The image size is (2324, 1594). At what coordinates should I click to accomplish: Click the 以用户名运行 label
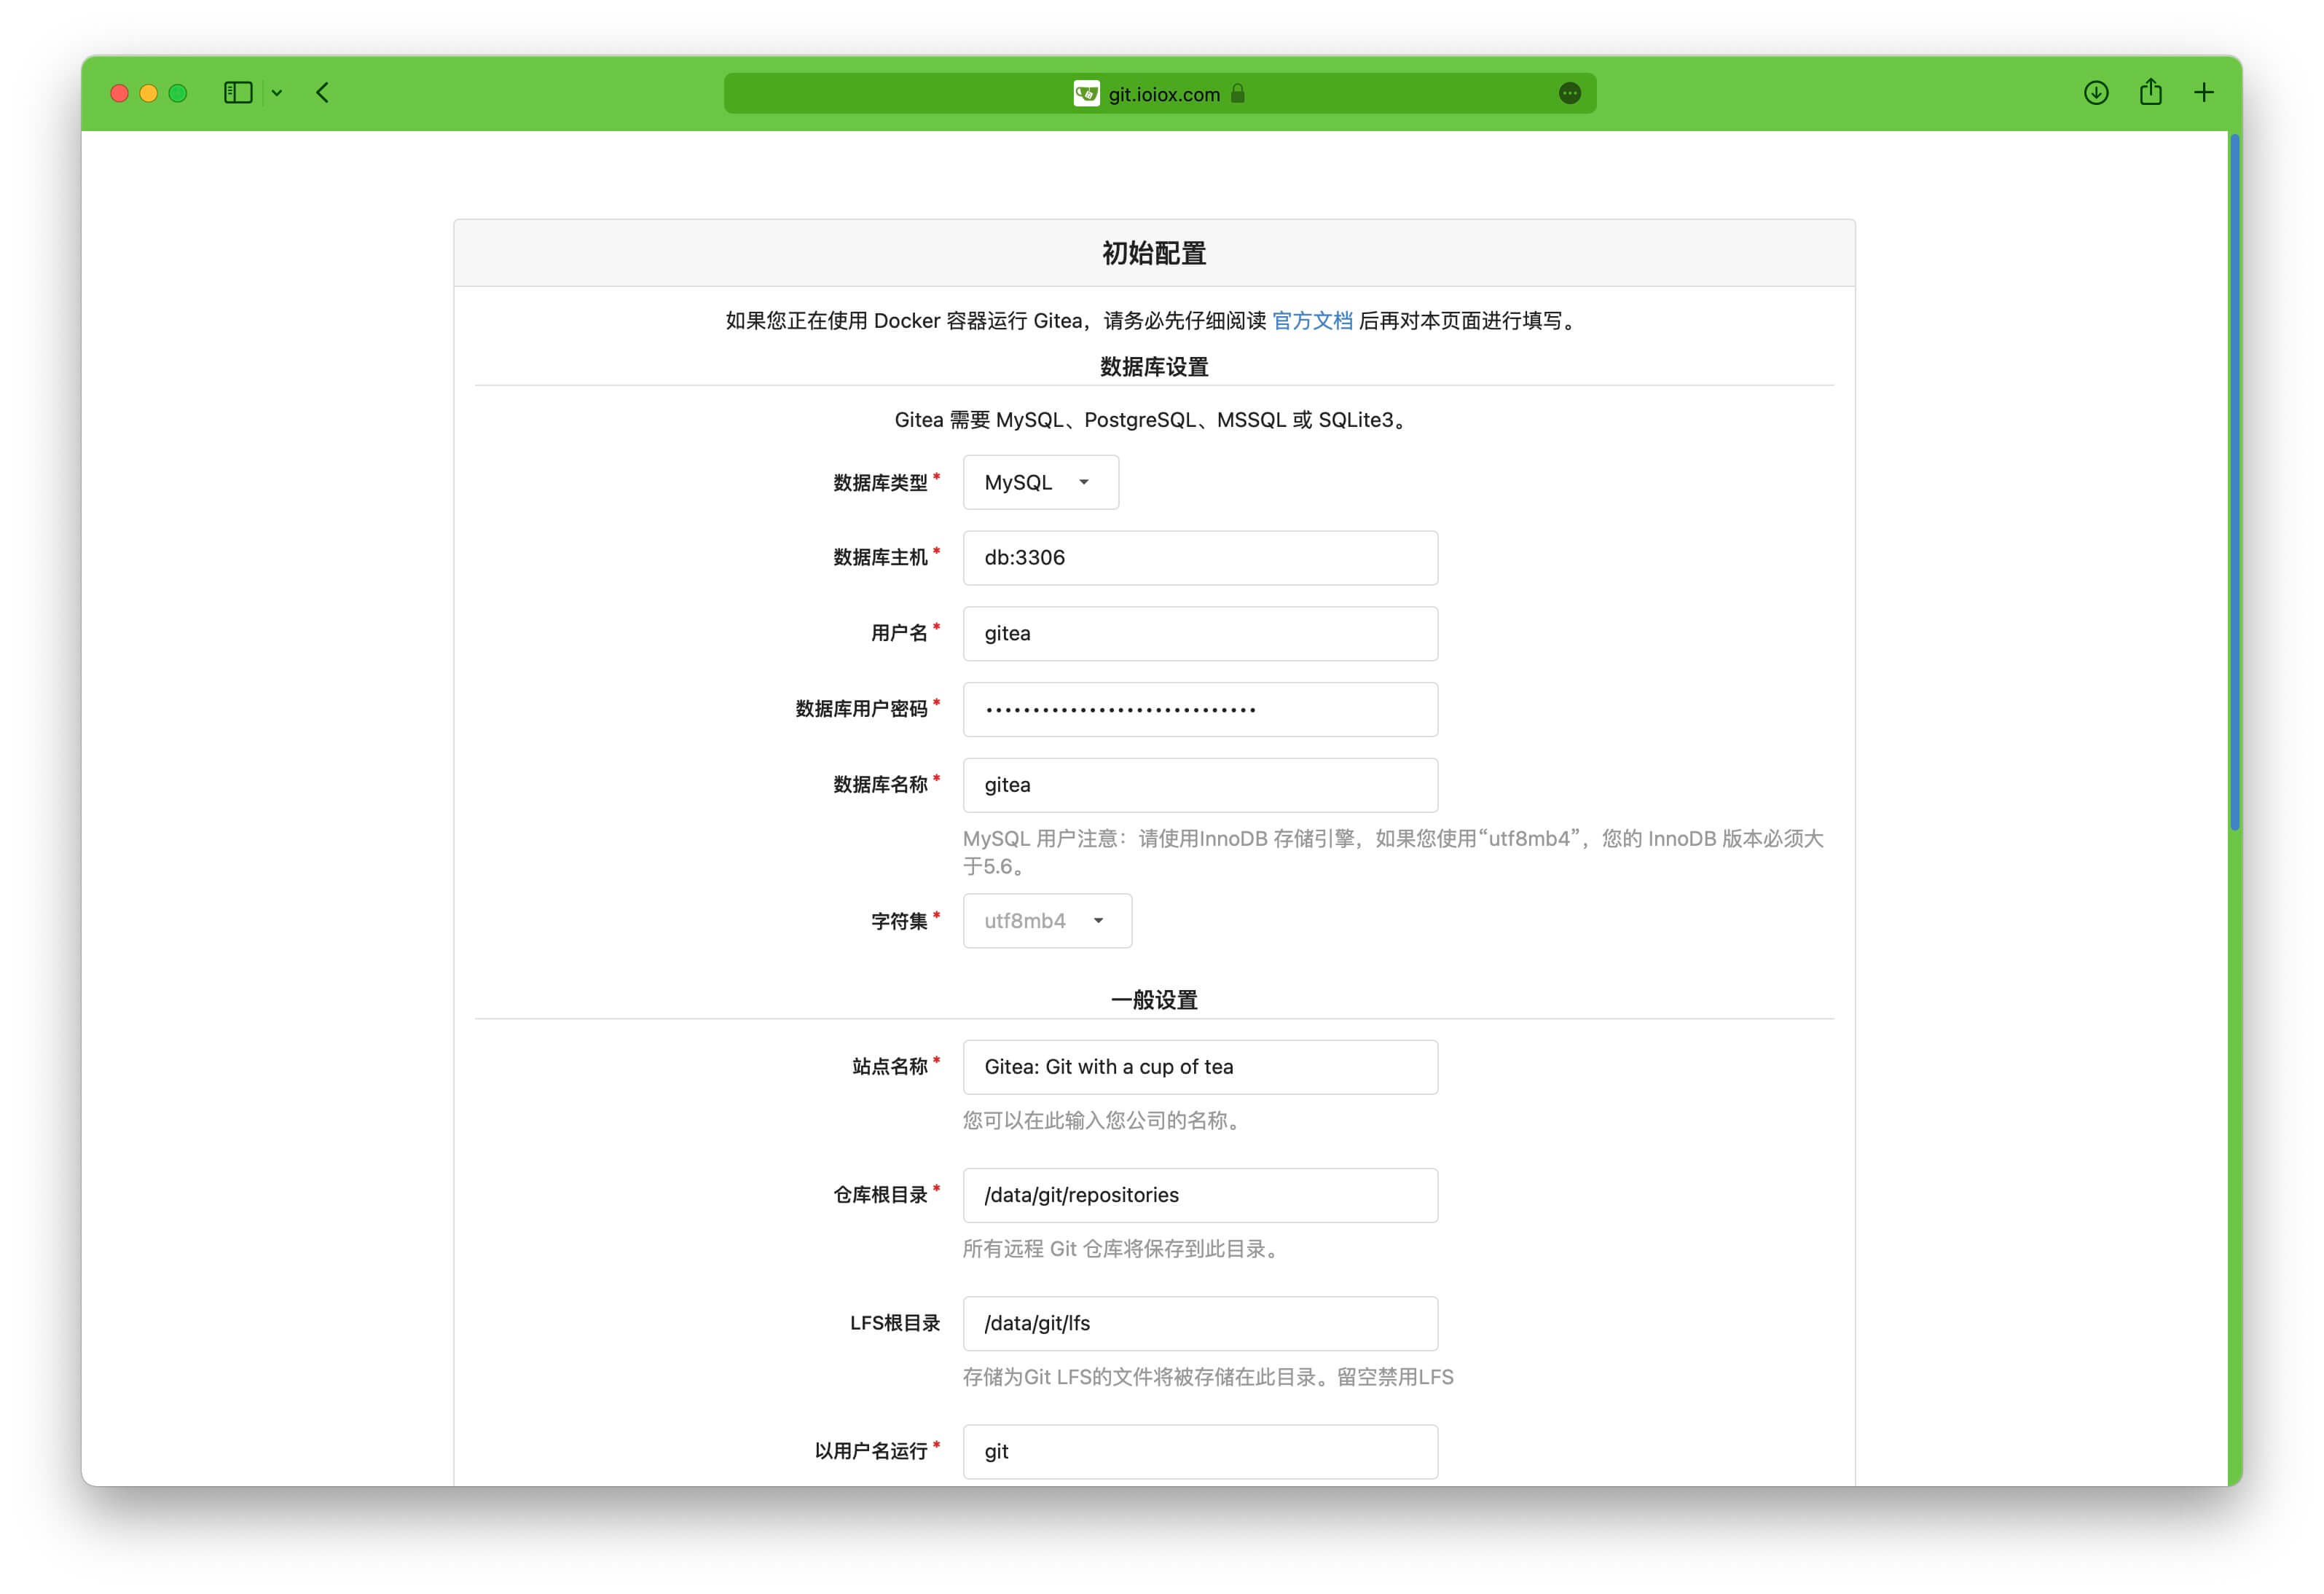click(x=871, y=1451)
